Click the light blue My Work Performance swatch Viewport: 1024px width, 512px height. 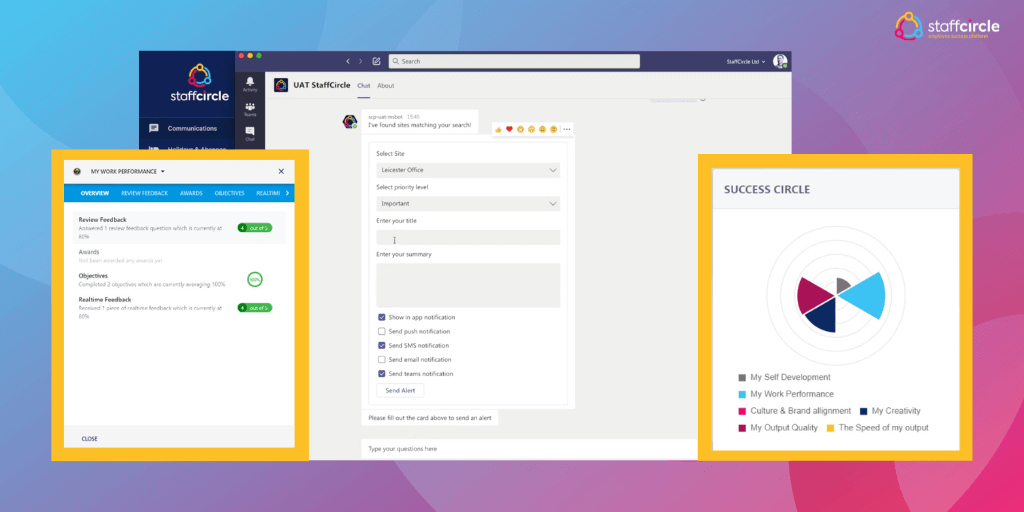coord(742,394)
